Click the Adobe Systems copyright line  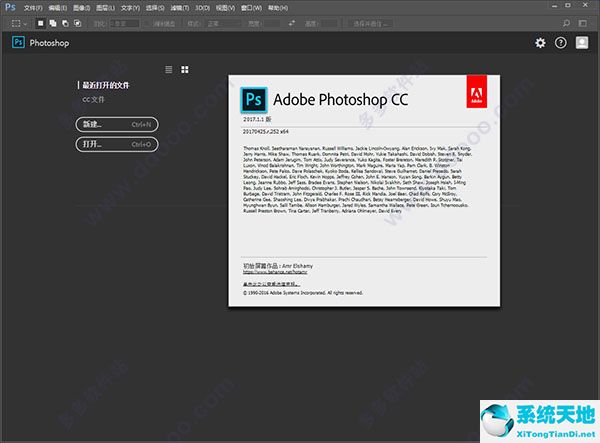tap(303, 293)
